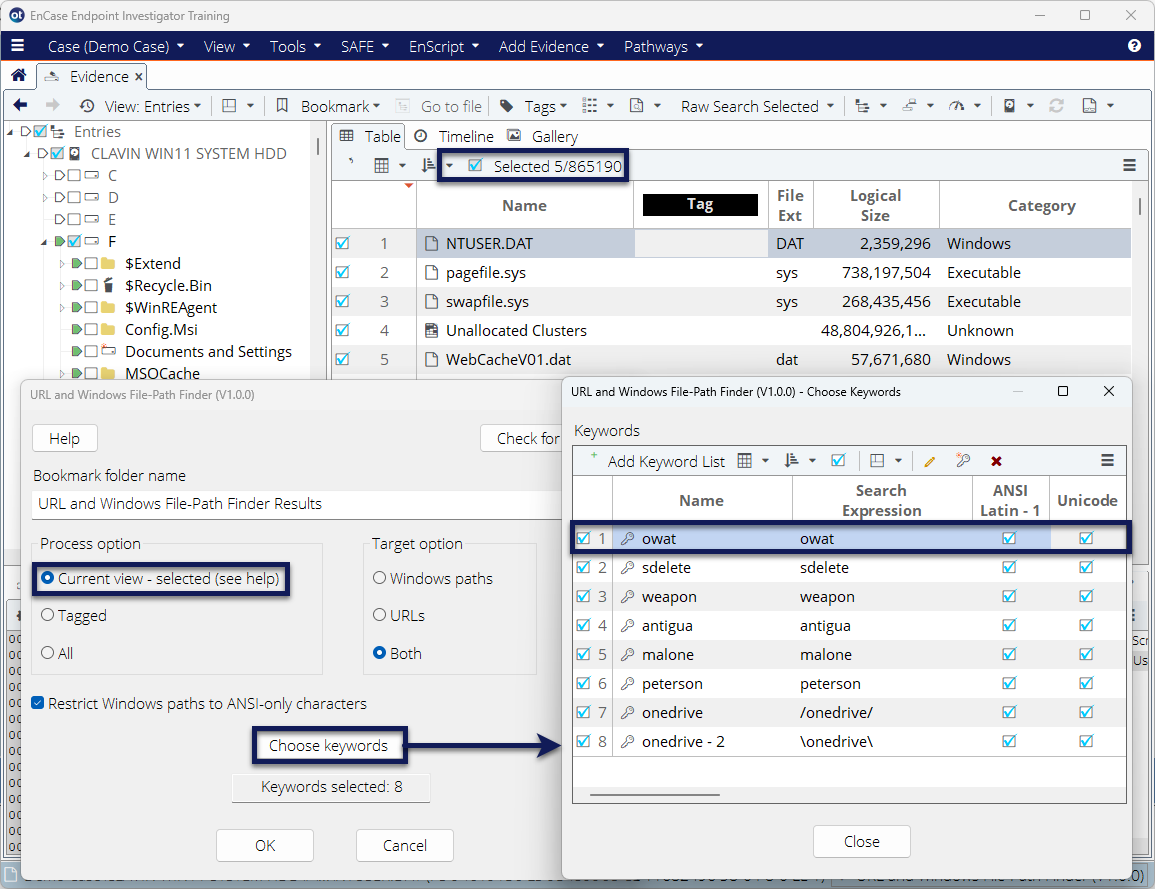Click the document report icon at toolbar end
The image size is (1155, 889).
[x=1089, y=105]
